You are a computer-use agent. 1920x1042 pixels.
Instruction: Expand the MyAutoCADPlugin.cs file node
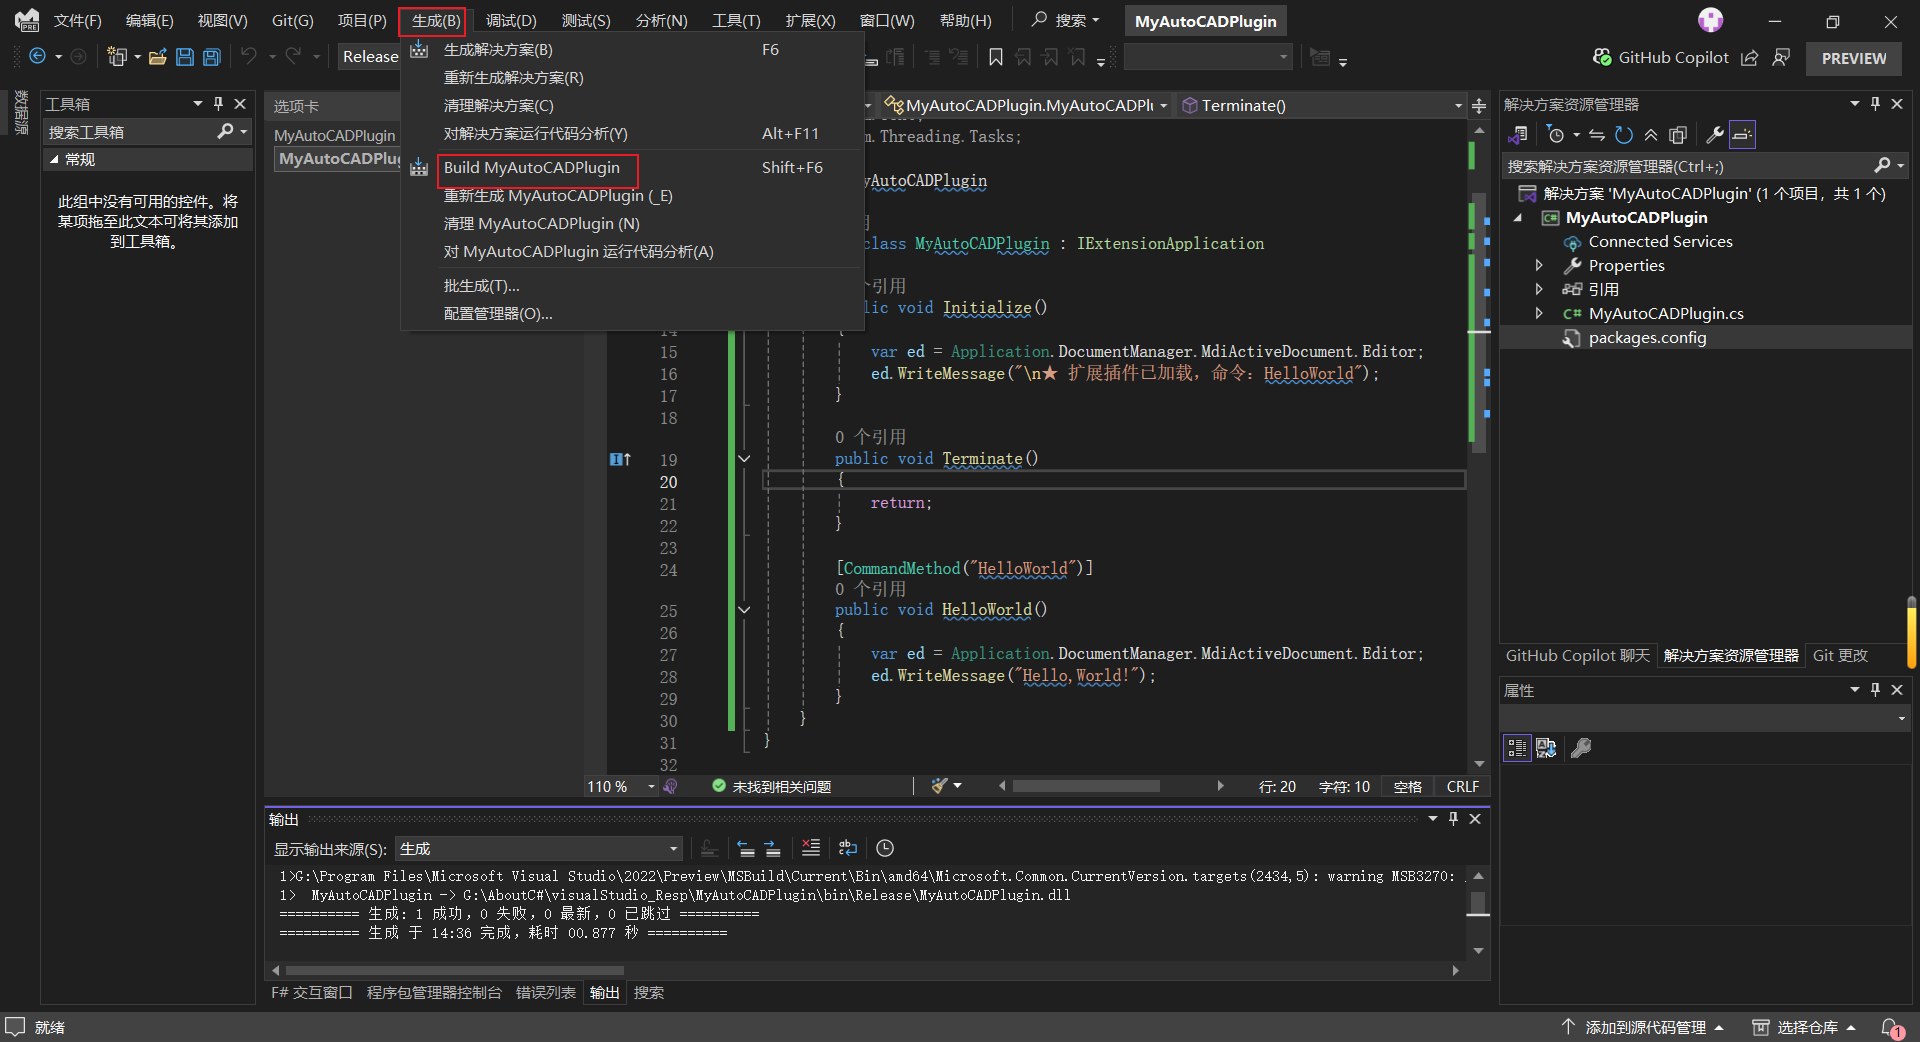click(x=1539, y=314)
